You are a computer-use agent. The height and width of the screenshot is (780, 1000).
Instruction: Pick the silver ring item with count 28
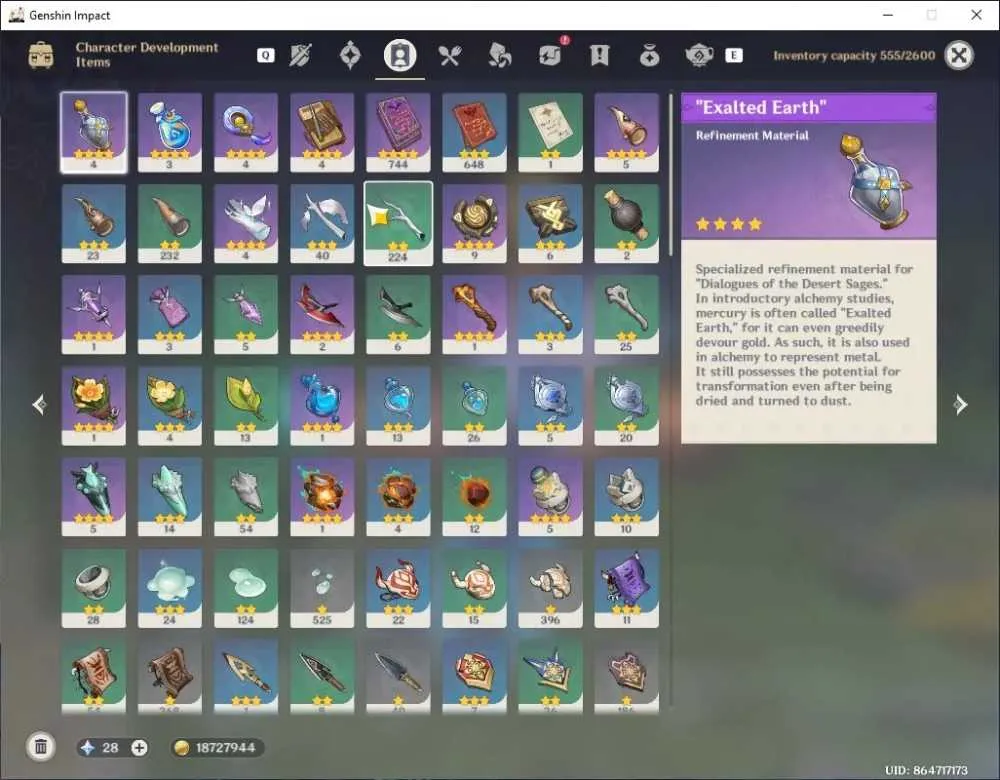(94, 588)
